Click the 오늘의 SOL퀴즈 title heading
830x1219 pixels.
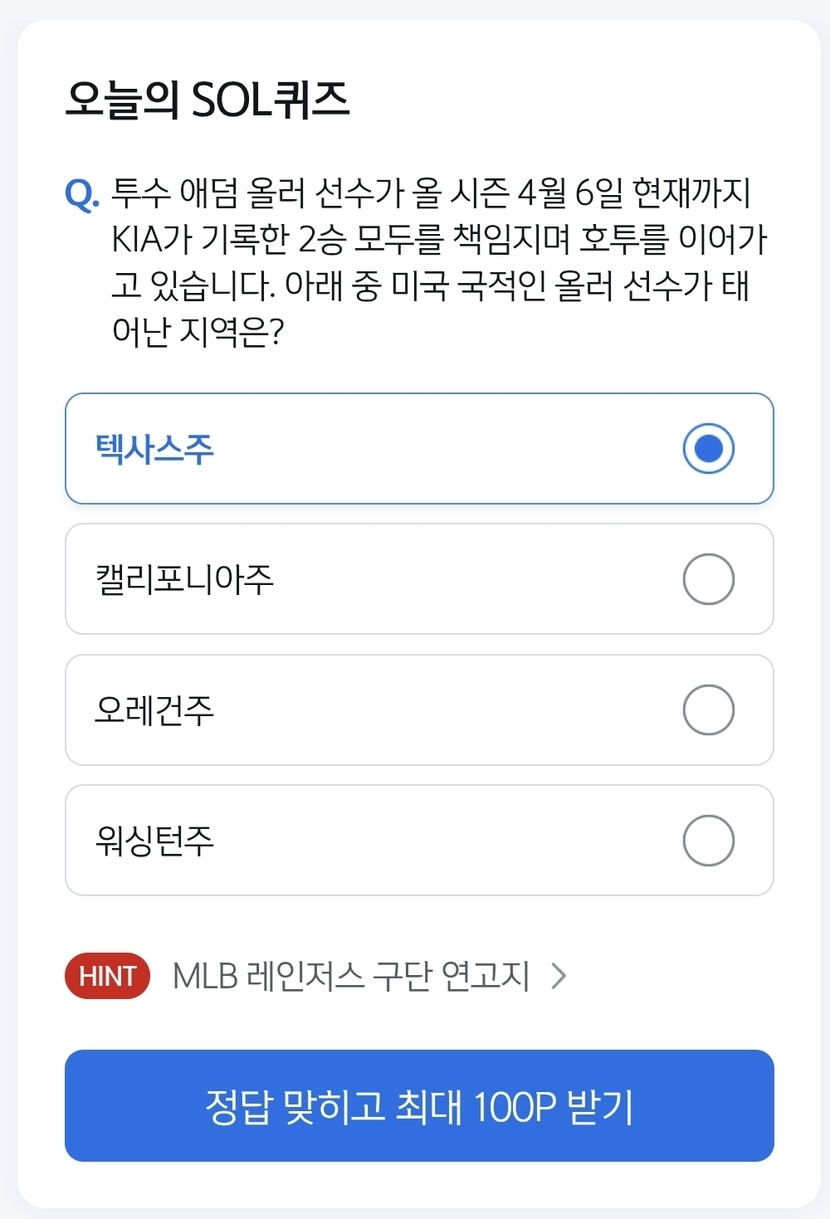point(208,101)
